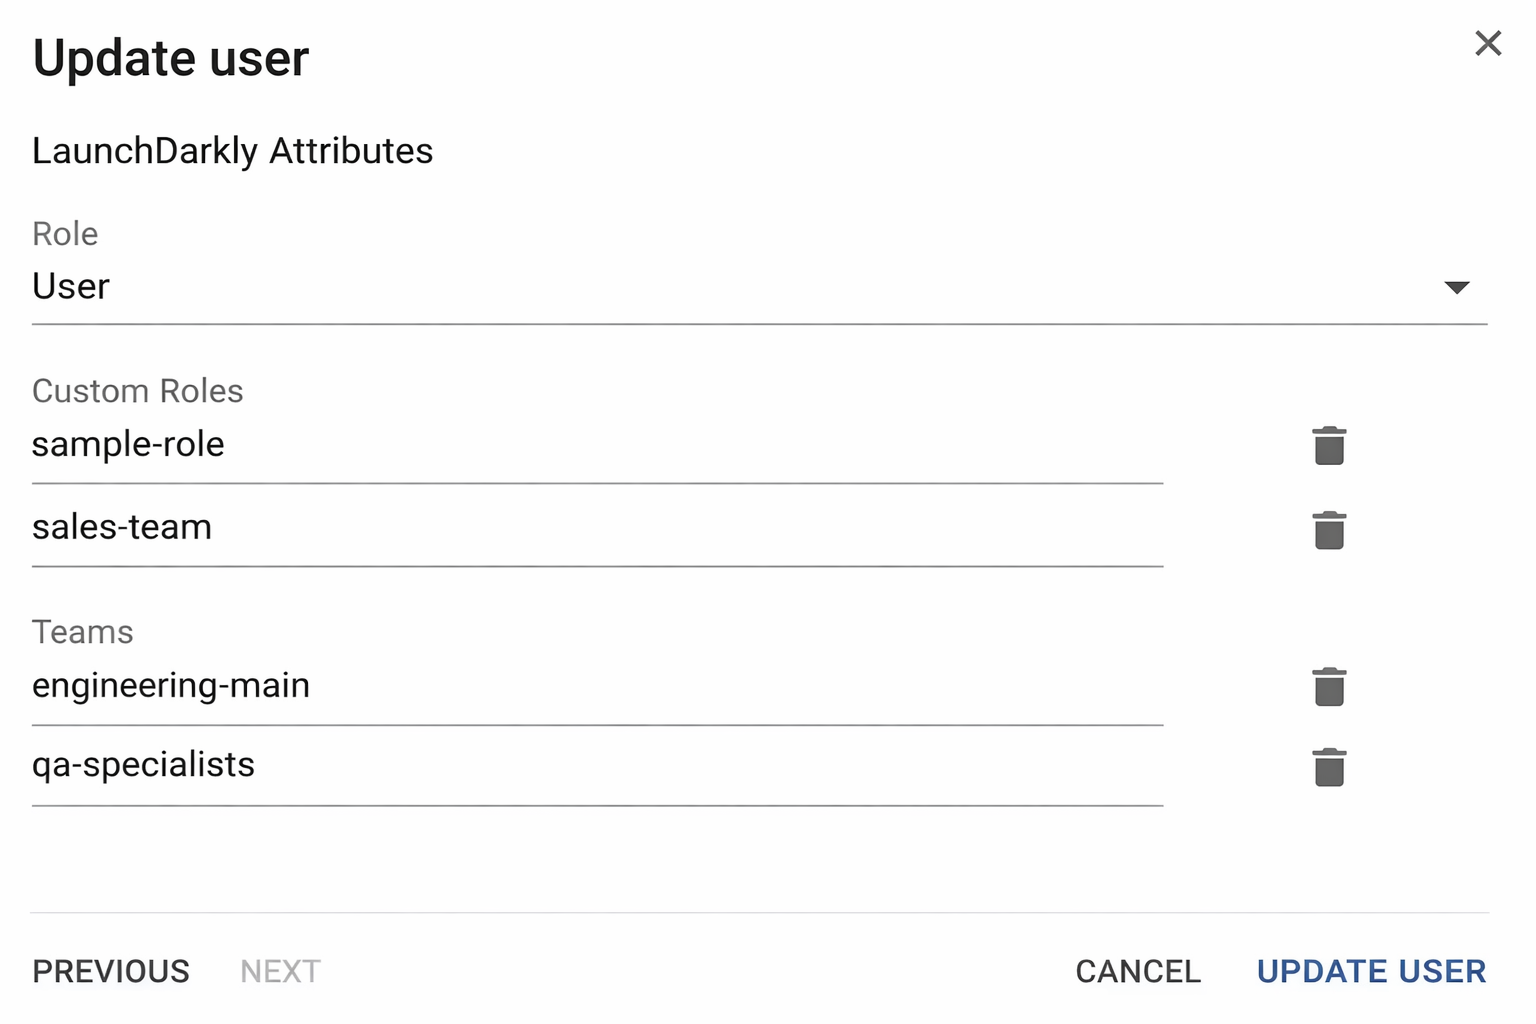Viewport: 1536px width, 1024px height.
Task: Open the Role dropdown arrow
Action: pos(1457,288)
